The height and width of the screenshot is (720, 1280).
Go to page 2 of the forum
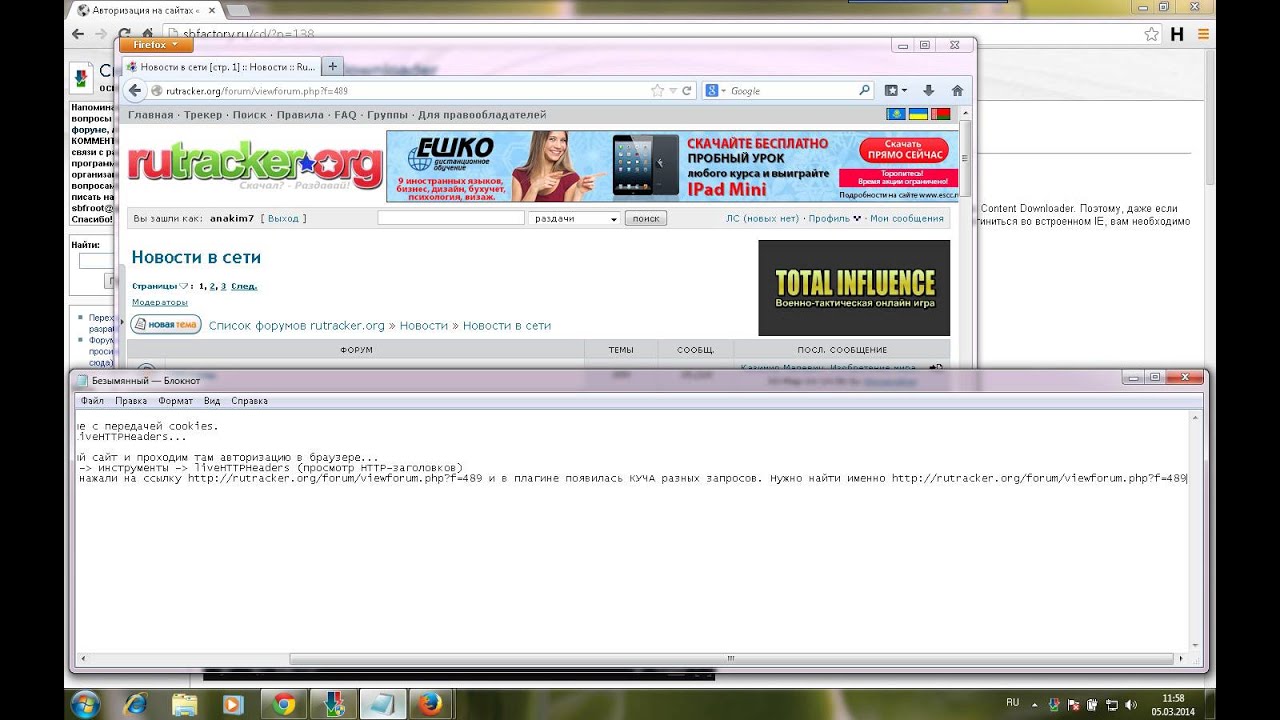click(x=213, y=286)
